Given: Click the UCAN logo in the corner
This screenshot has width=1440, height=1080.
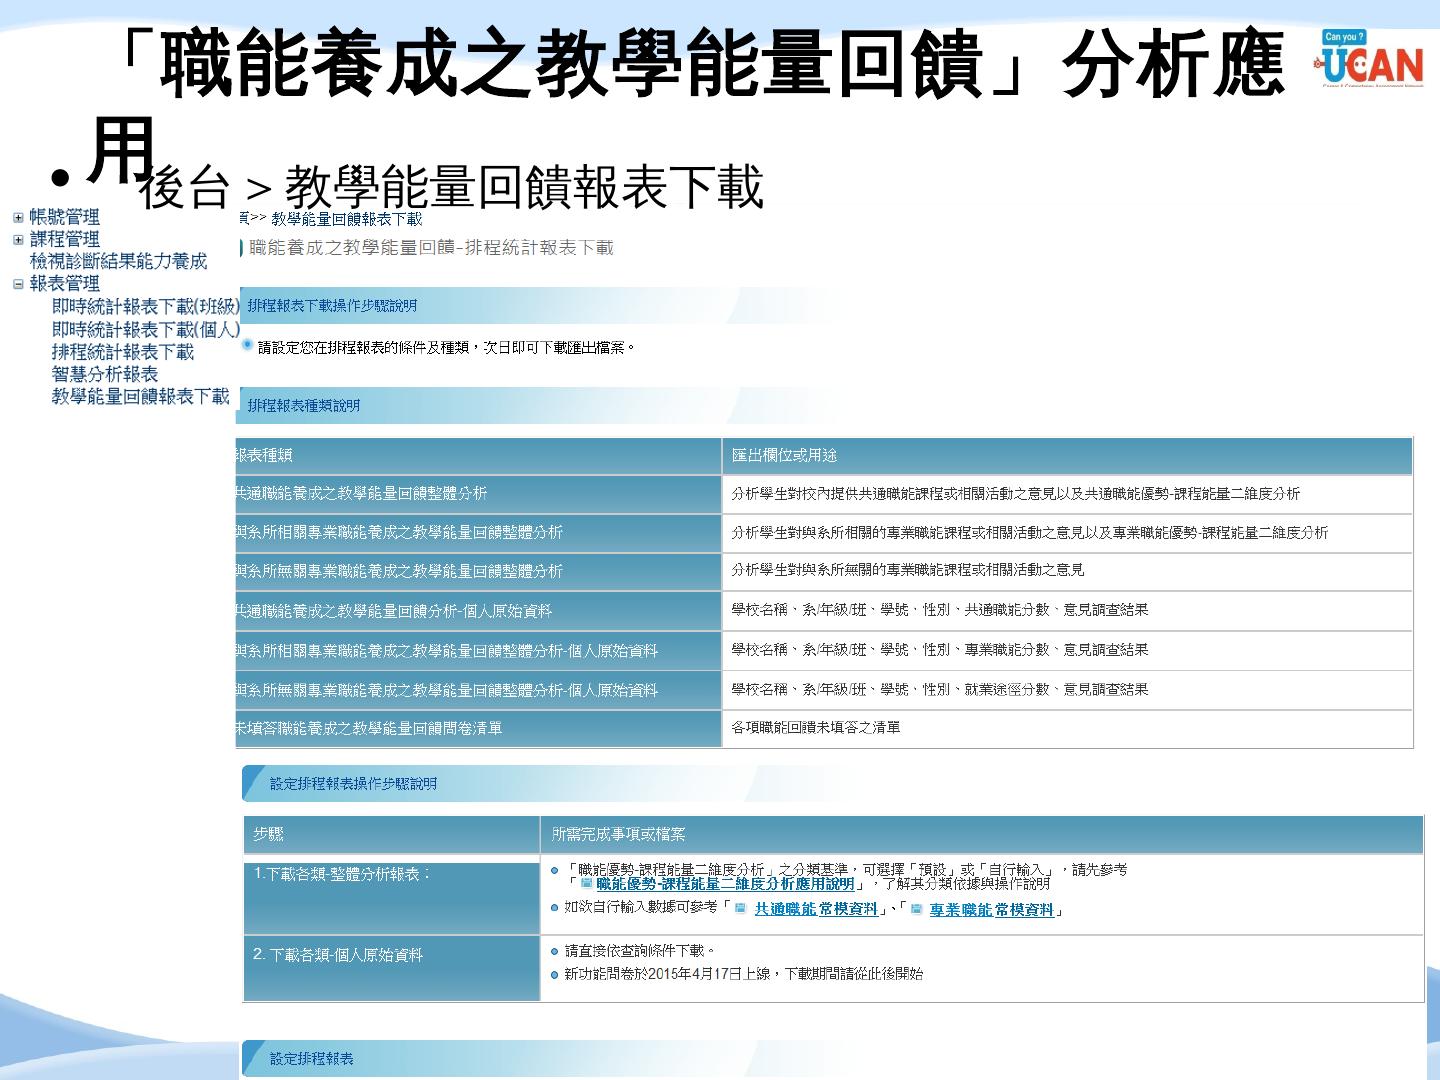Looking at the screenshot, I should 1371,59.
